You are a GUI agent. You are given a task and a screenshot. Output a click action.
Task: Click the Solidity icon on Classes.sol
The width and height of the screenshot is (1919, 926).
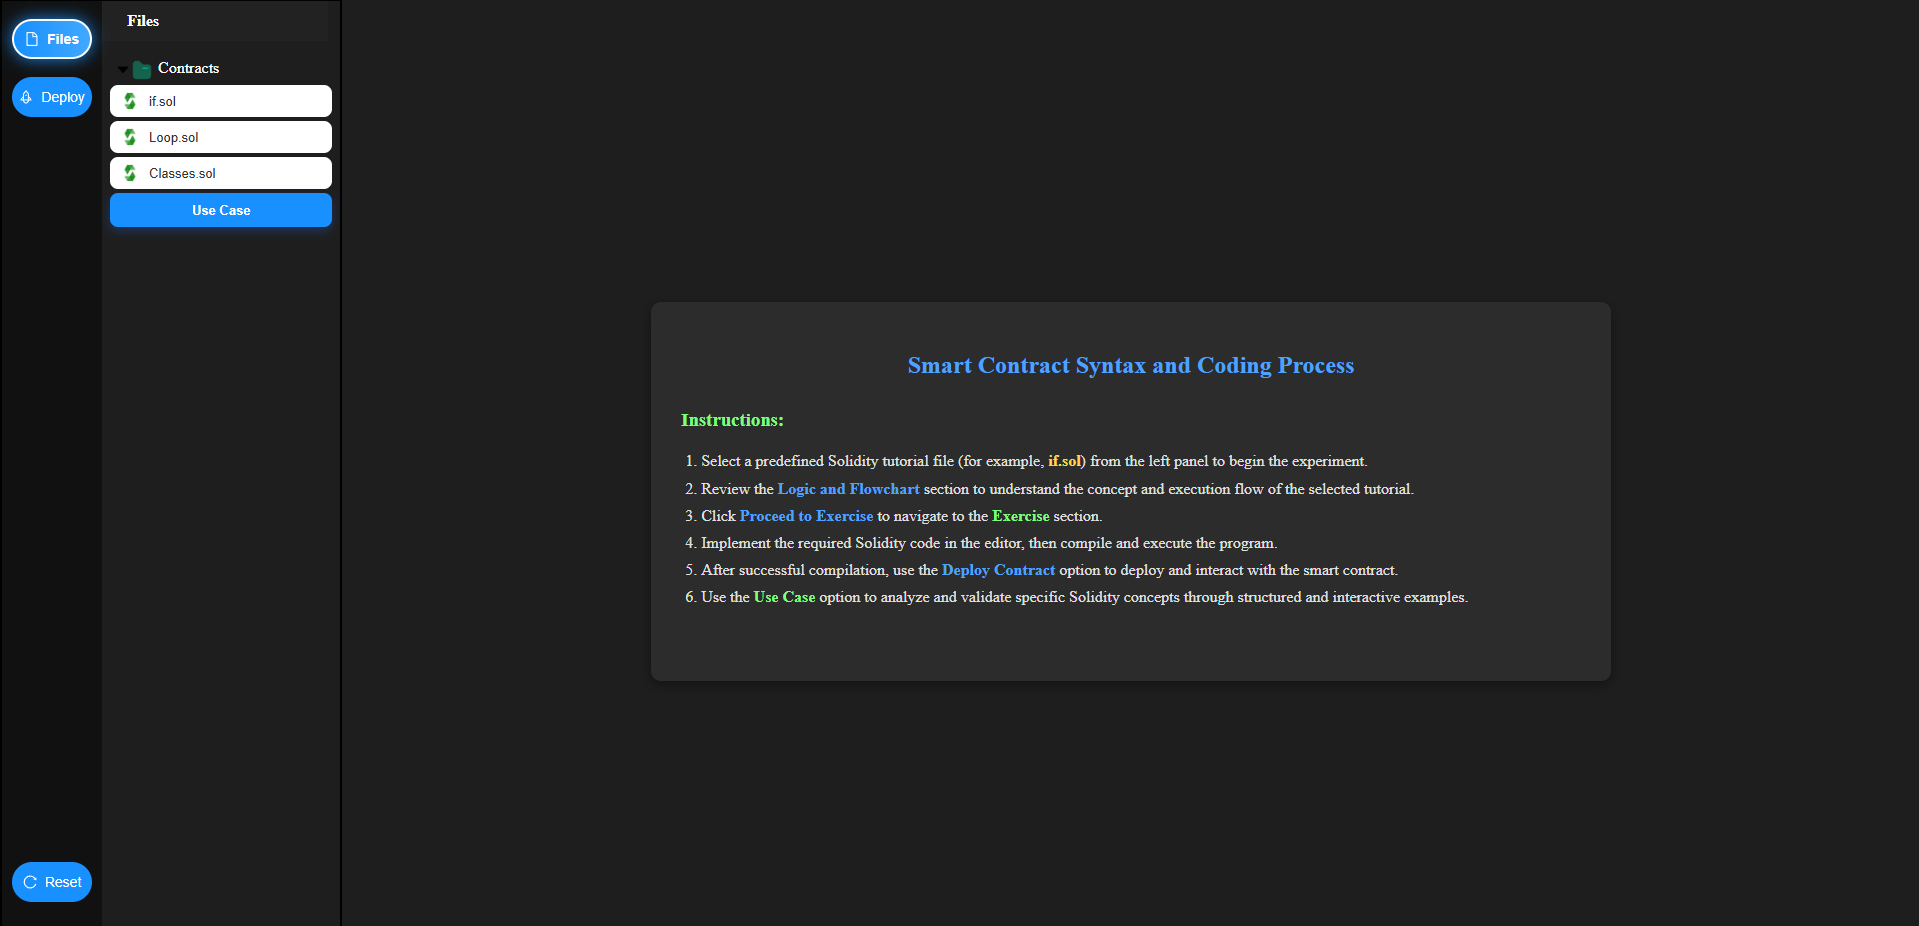coord(130,173)
